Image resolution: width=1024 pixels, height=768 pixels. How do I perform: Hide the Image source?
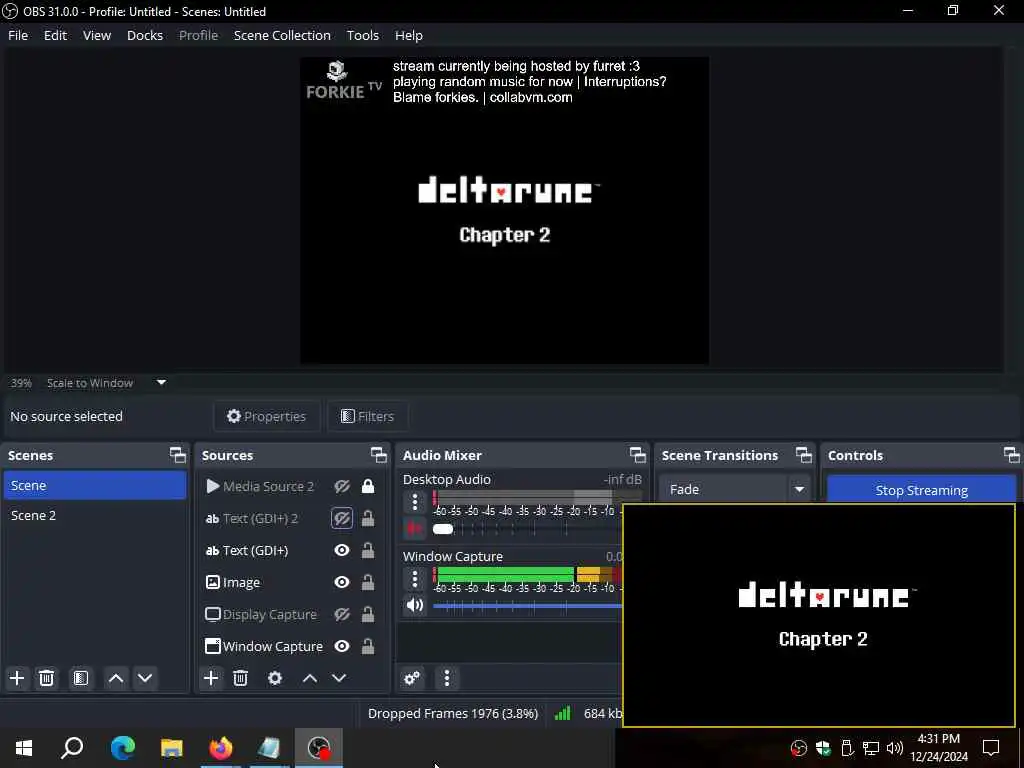[342, 582]
